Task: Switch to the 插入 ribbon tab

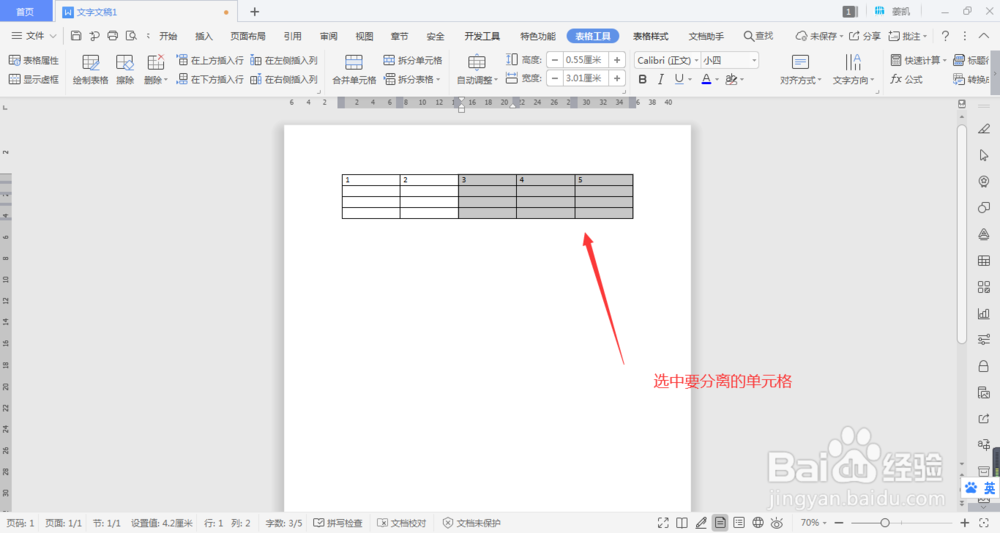Action: pos(203,36)
